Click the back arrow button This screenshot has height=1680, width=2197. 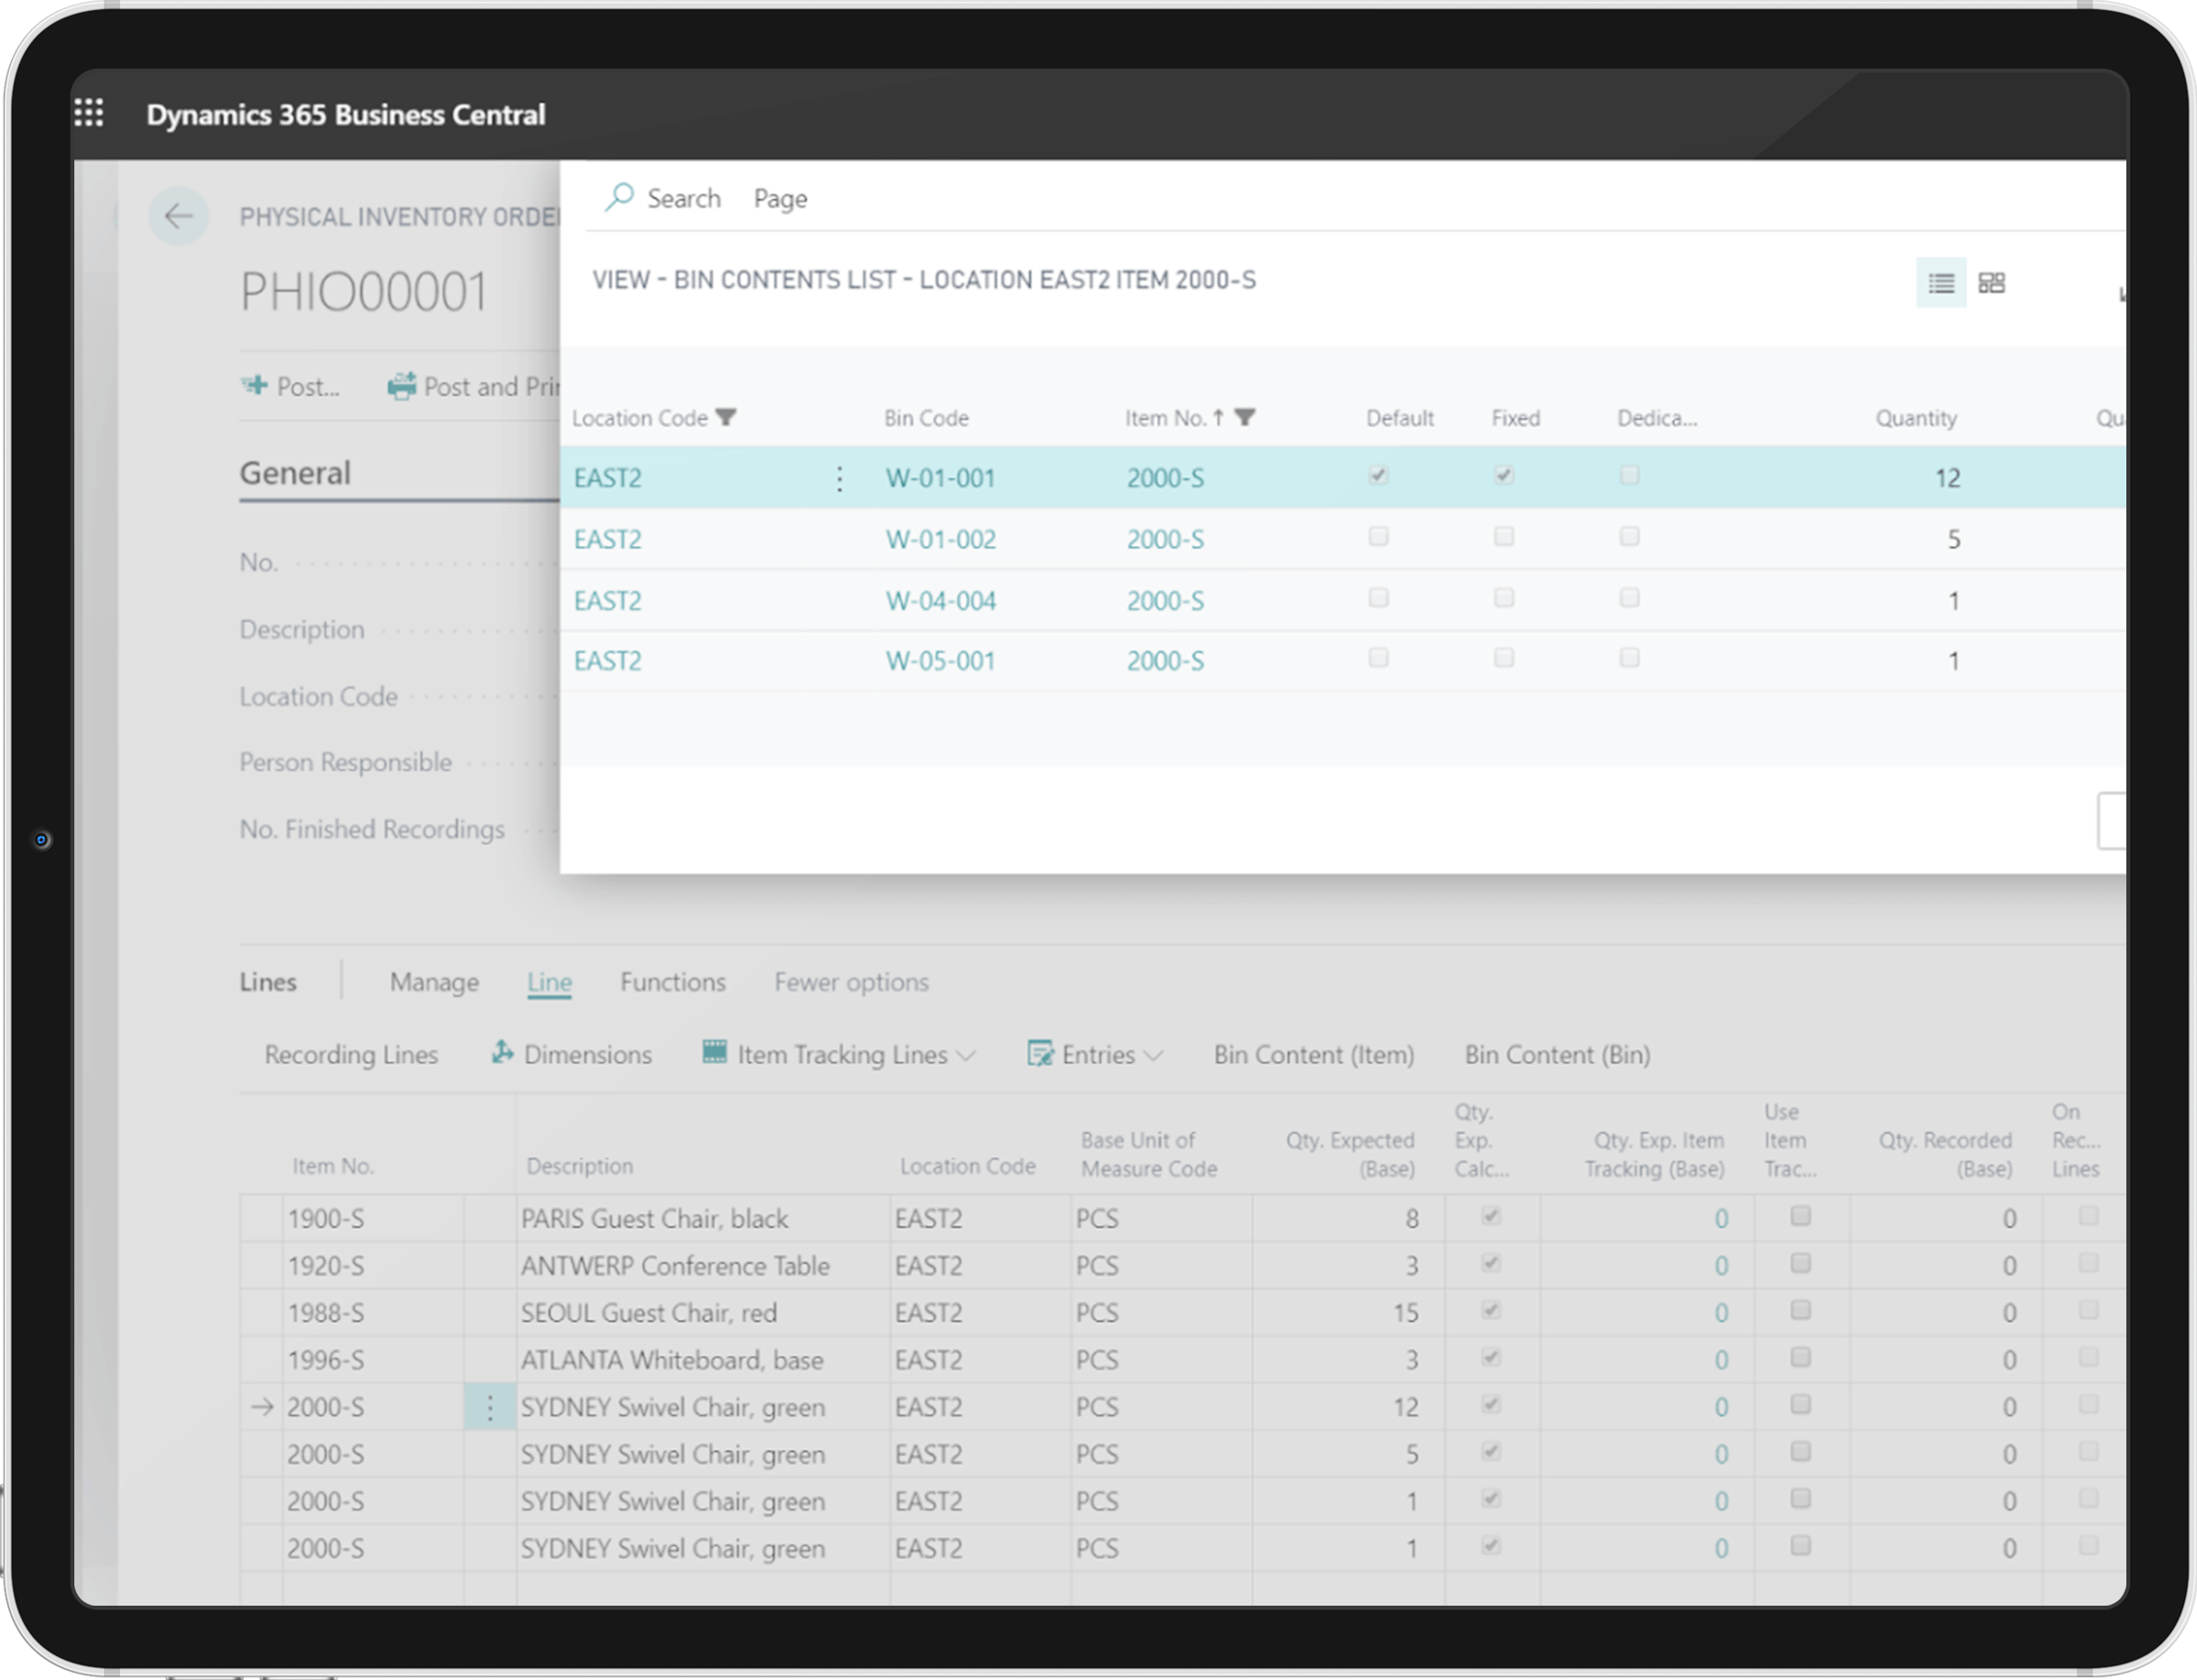178,216
